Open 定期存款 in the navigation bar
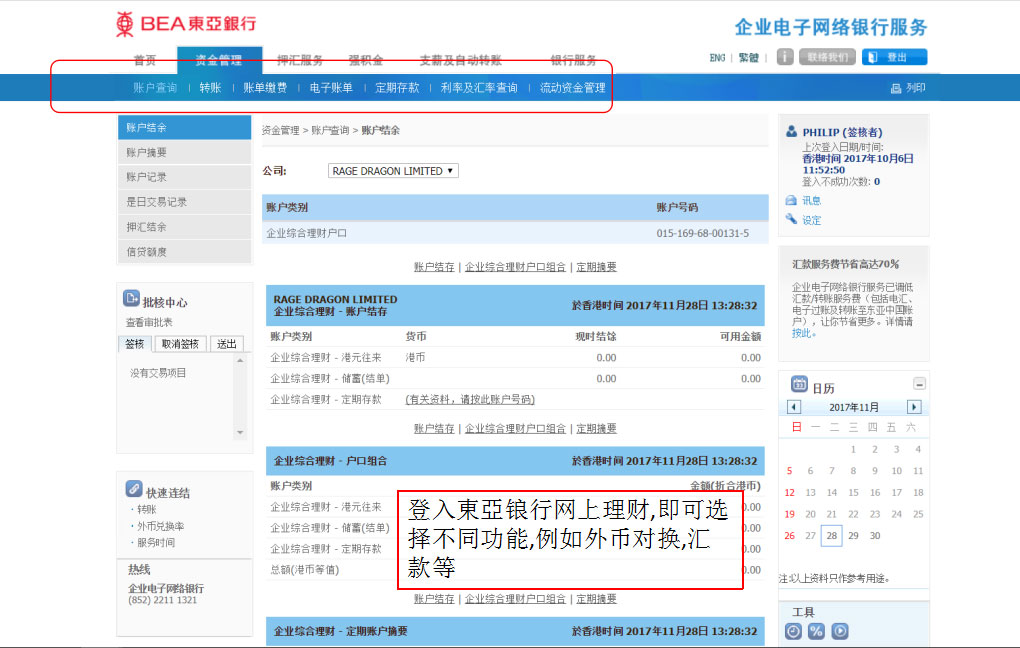Viewport: 1020px width, 648px height. pyautogui.click(x=397, y=88)
